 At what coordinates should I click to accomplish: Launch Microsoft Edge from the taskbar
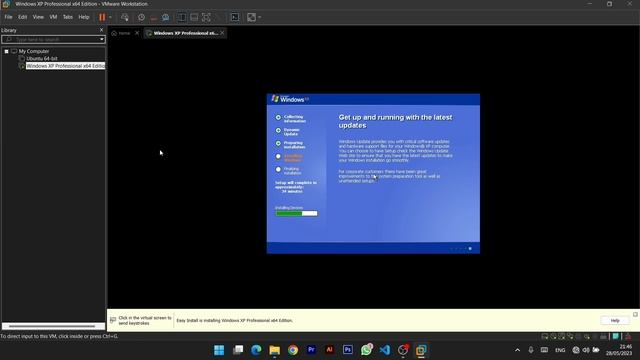256,350
